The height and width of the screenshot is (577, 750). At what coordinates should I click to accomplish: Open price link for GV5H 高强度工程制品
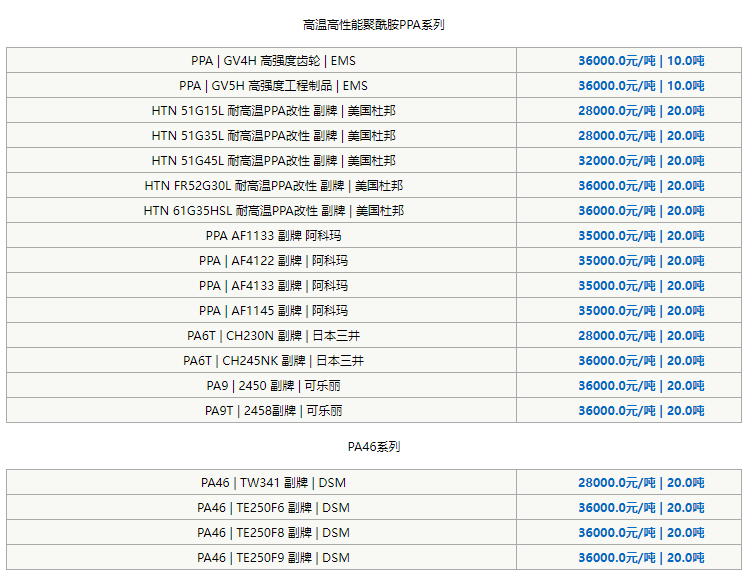pos(641,86)
